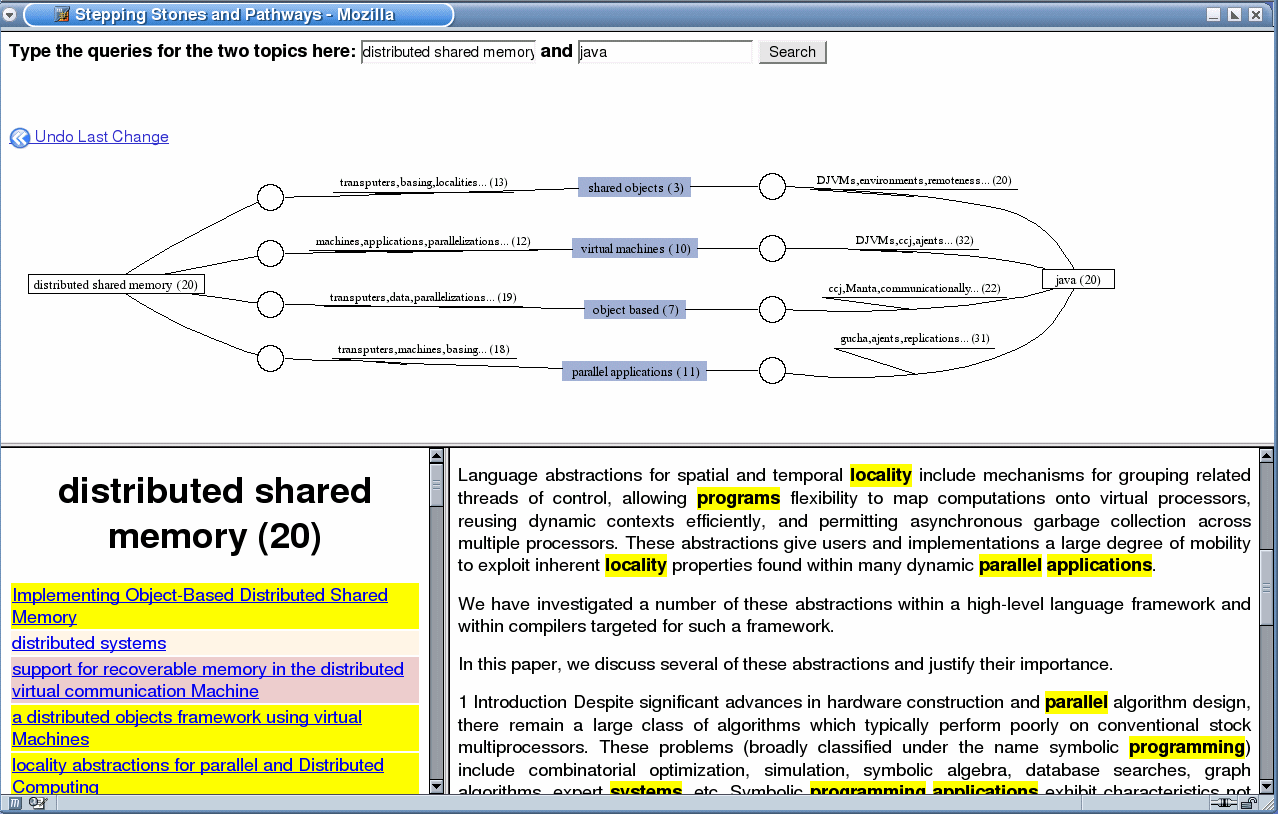The image size is (1278, 814).
Task: Click the first highlighted 'locality' in the abstract
Action: pos(881,475)
